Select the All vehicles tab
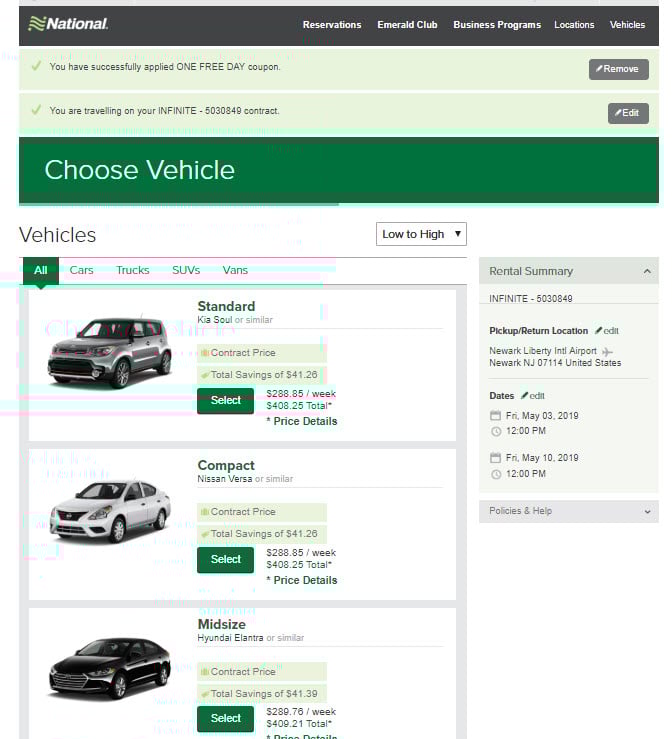The width and height of the screenshot is (672, 739). (x=41, y=271)
